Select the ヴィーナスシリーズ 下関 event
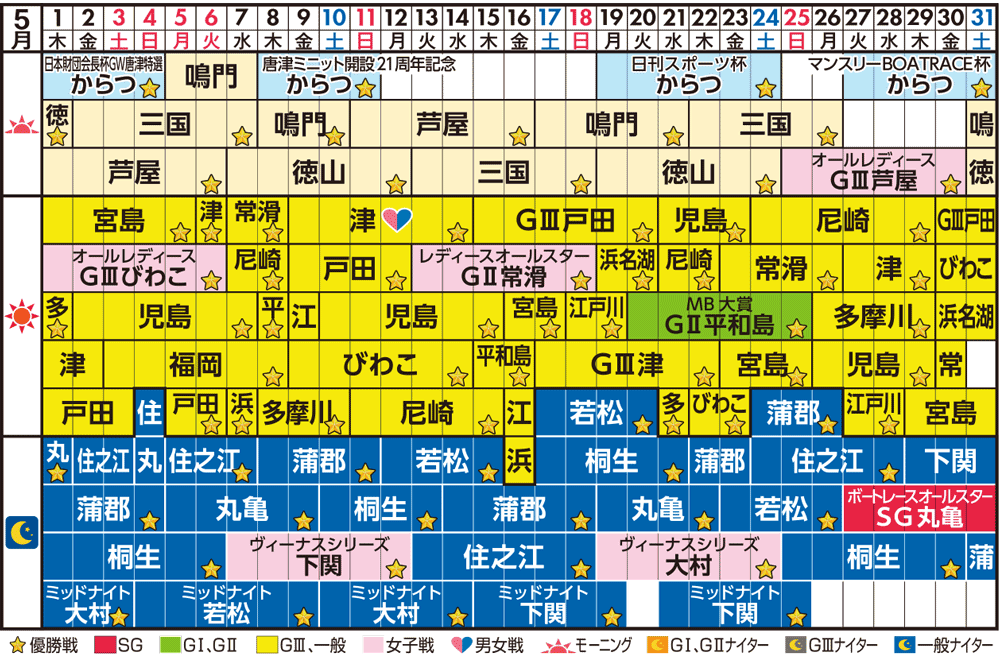The image size is (1000, 662). [319, 557]
